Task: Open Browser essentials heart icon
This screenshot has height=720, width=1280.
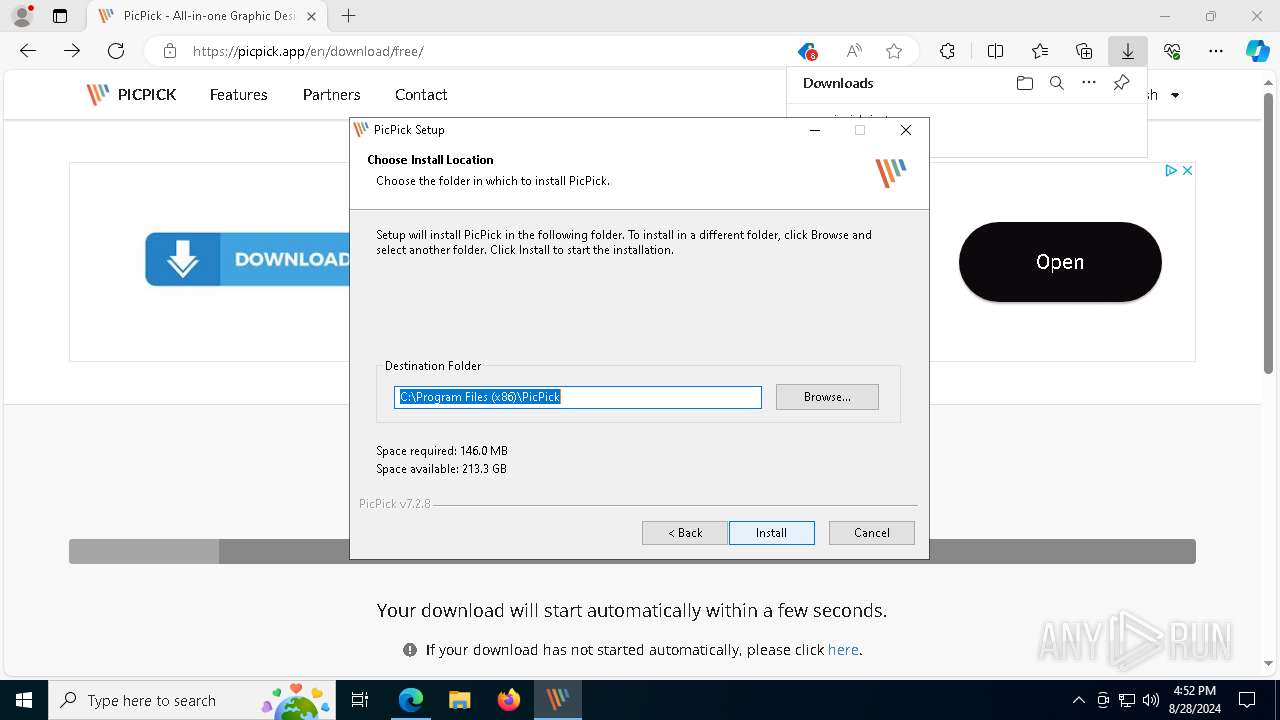Action: click(1172, 51)
